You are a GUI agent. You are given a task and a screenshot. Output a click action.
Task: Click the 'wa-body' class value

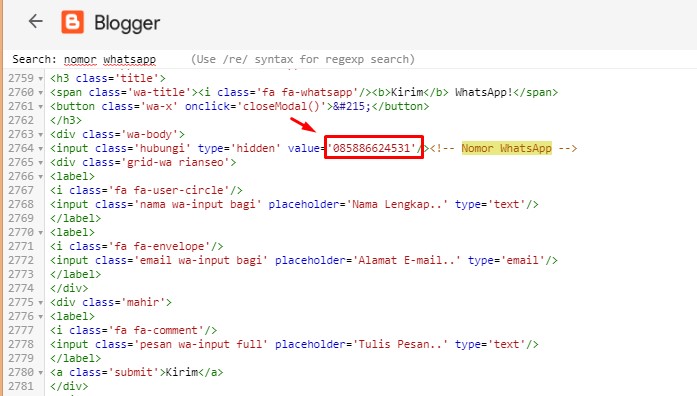pos(149,134)
